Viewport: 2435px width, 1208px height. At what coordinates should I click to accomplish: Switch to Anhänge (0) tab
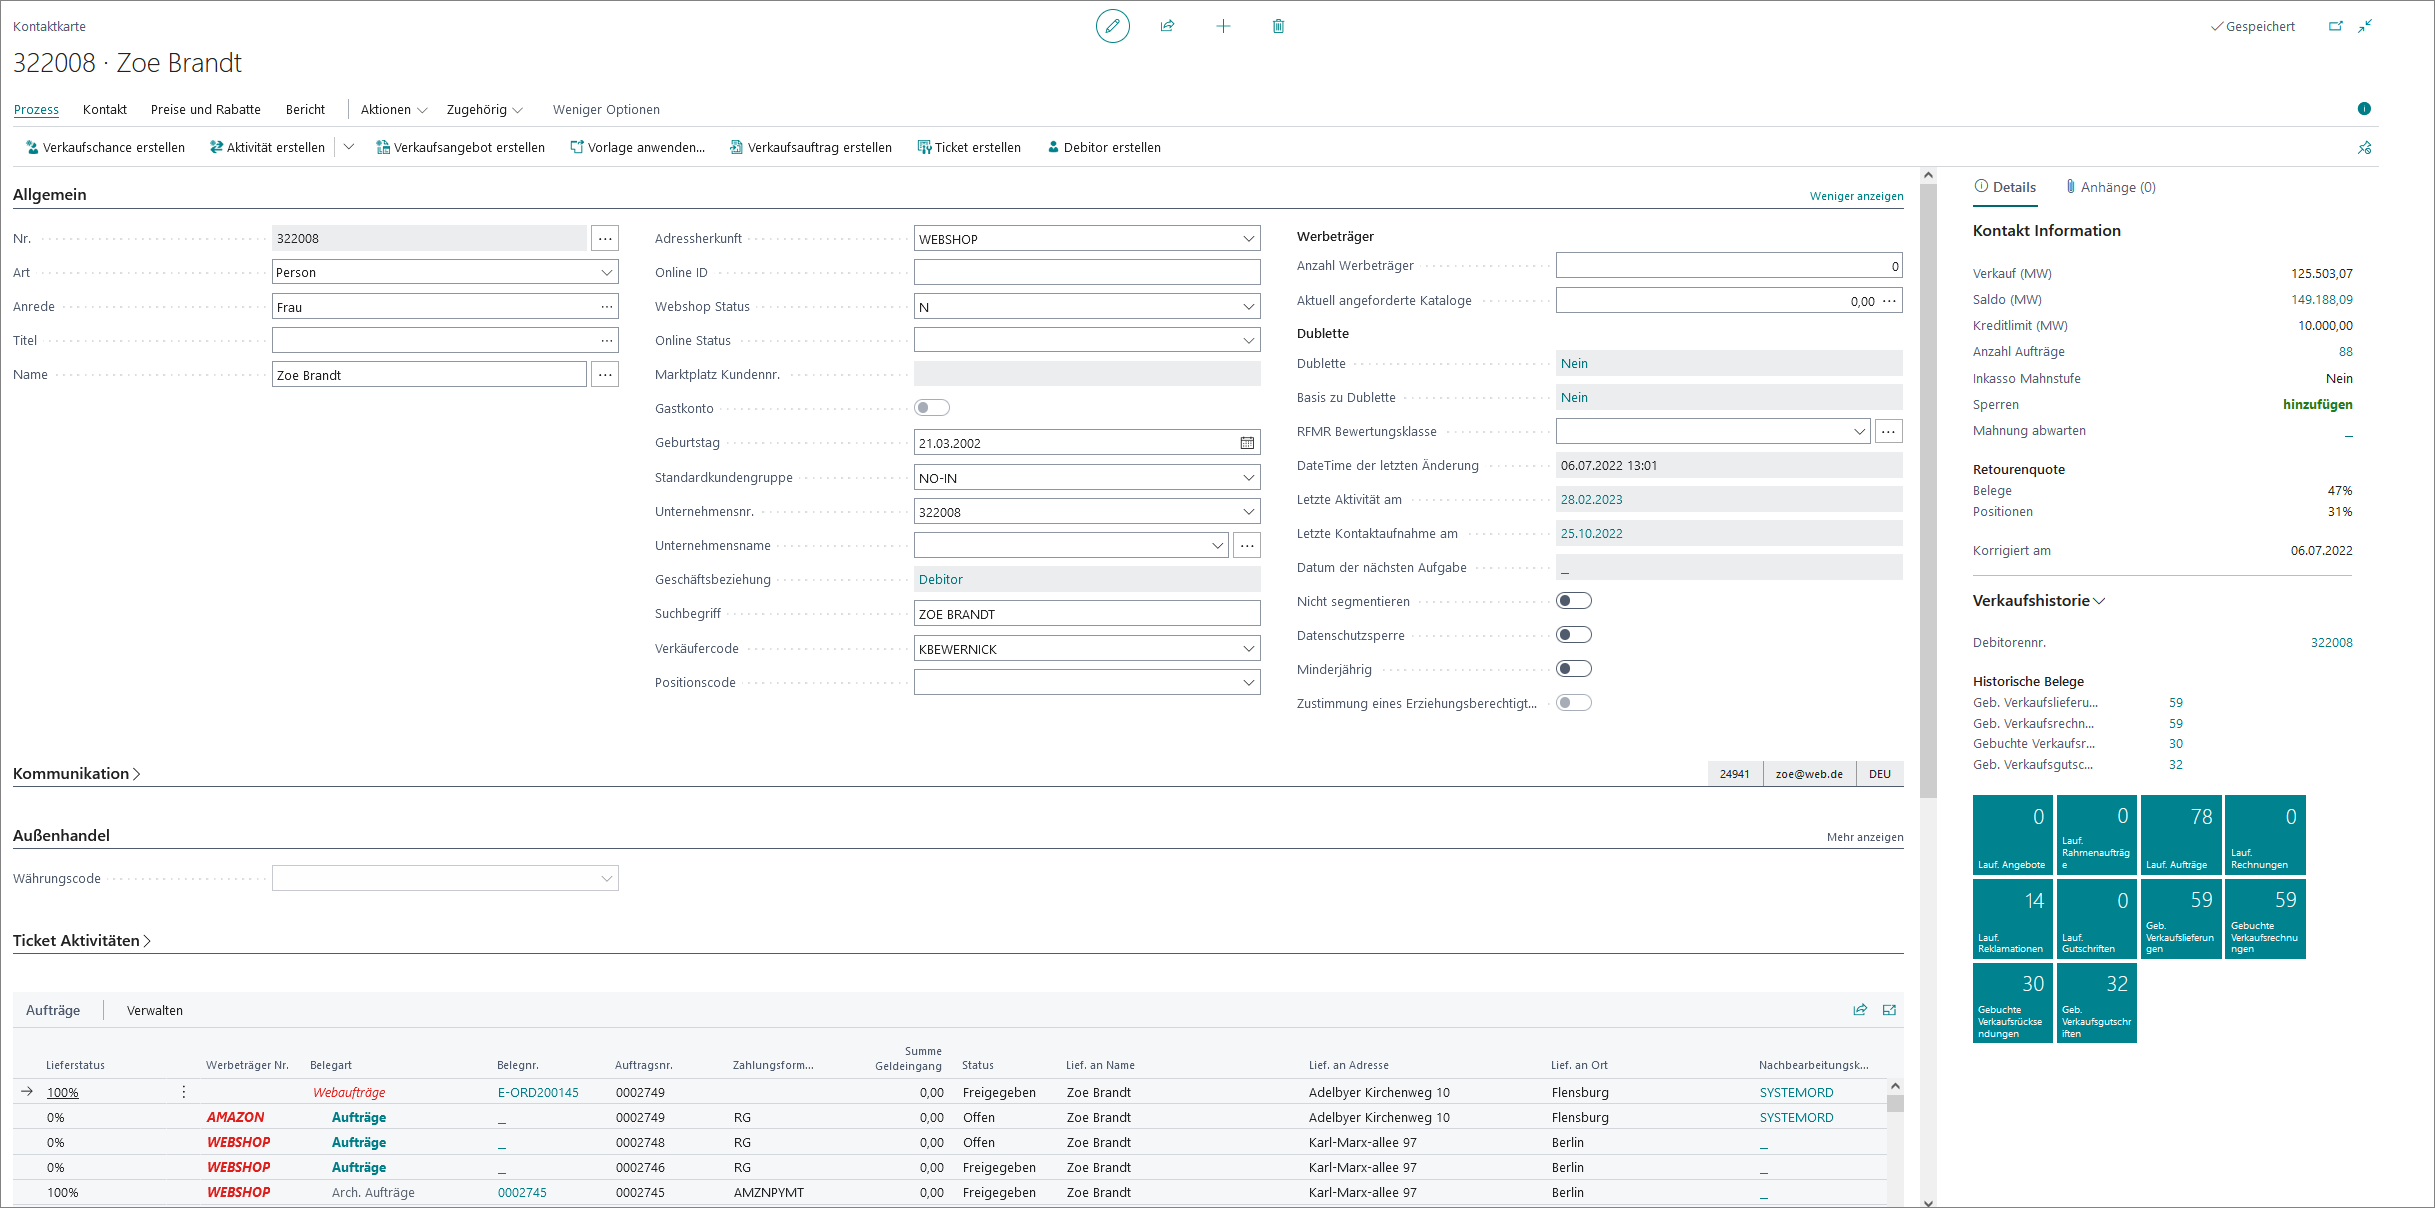coord(2110,187)
